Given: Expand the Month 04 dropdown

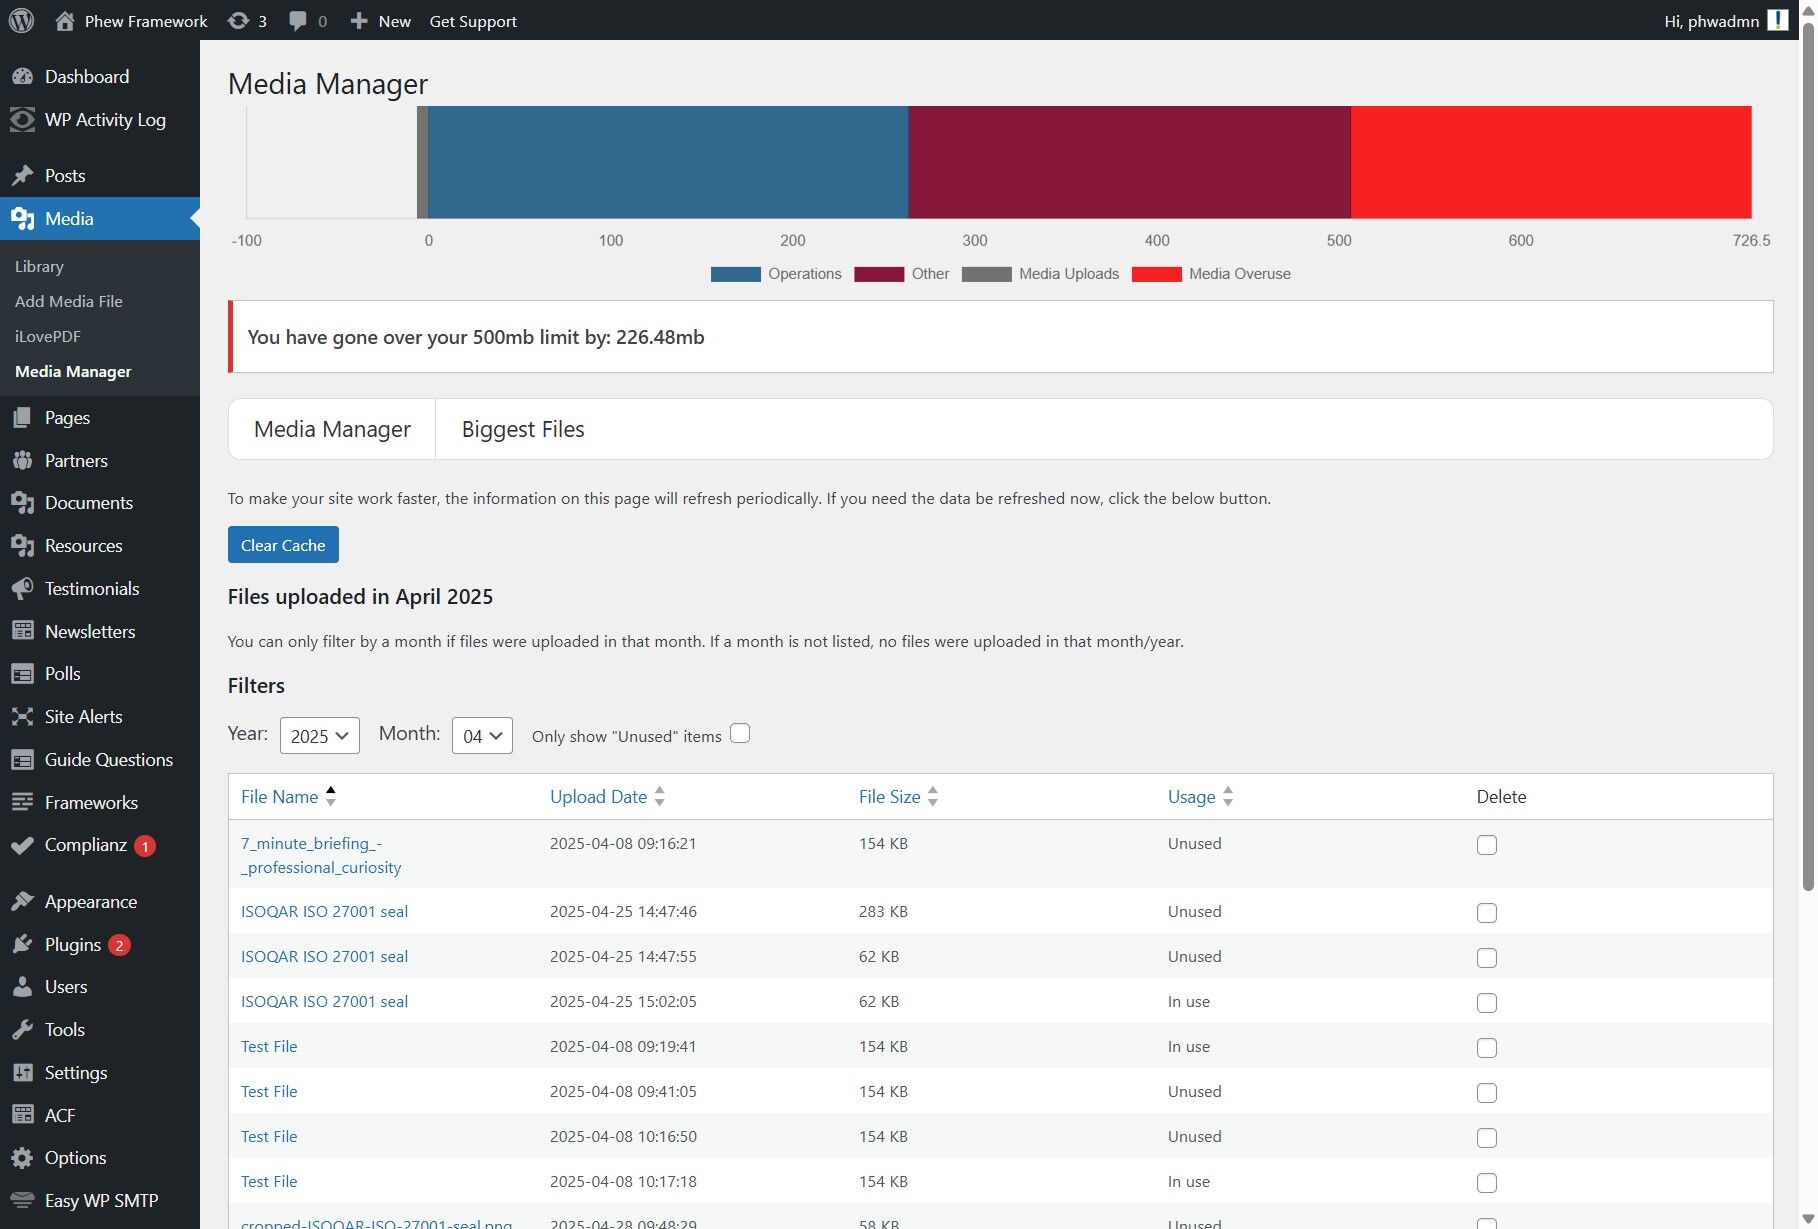Looking at the screenshot, I should click(482, 736).
